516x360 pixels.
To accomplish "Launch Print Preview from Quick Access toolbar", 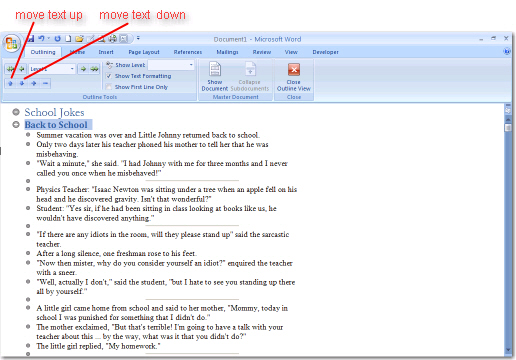I will (101, 39).
